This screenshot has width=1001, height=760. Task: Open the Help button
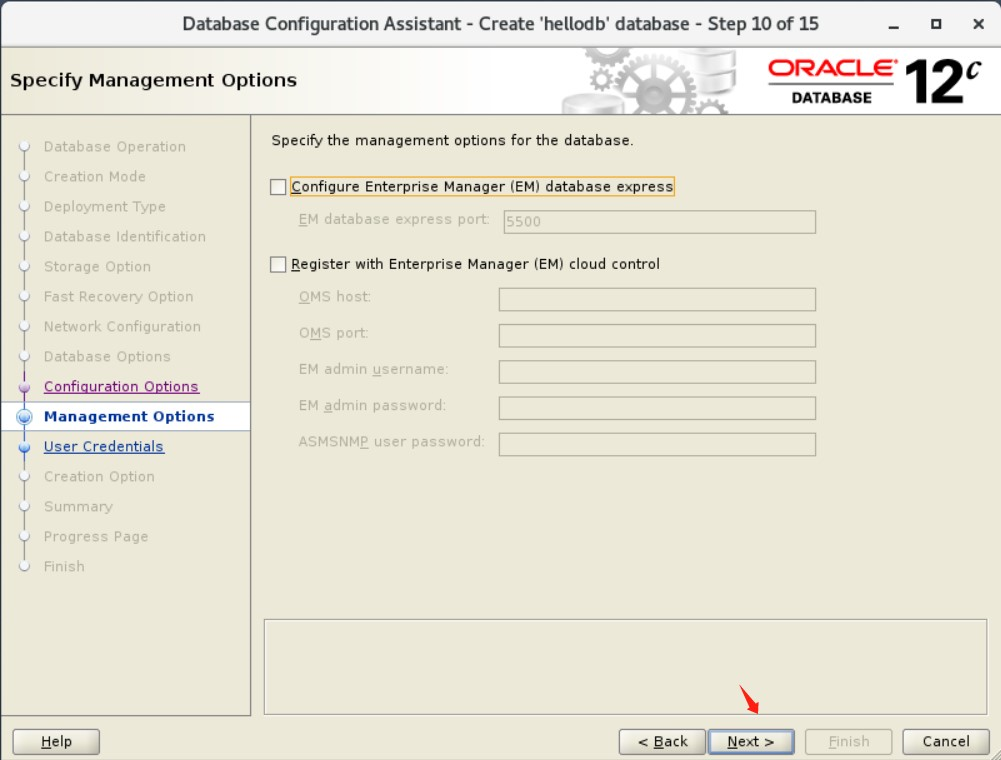tap(56, 741)
